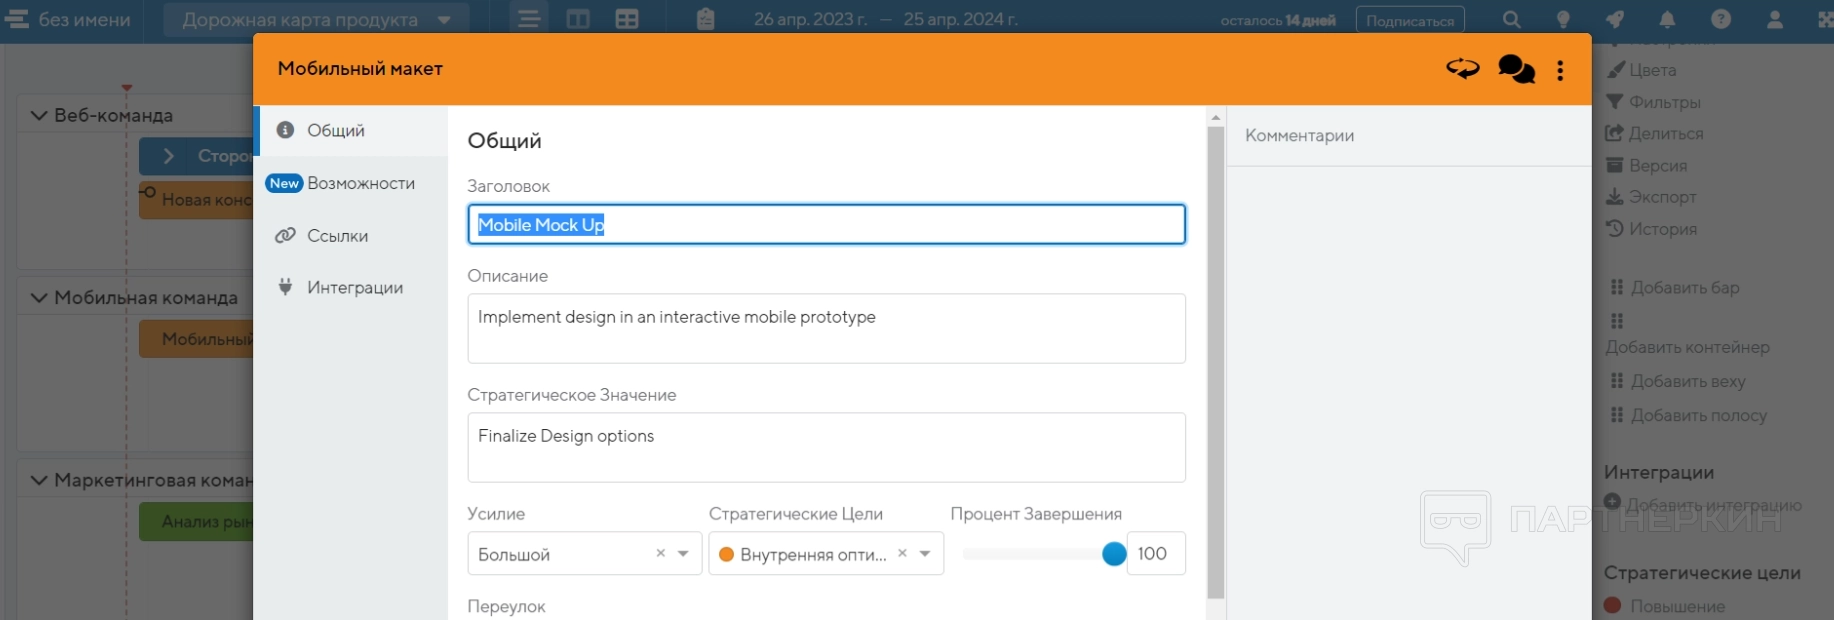
Task: Click the rocket icon in top bar
Action: [x=1615, y=20]
